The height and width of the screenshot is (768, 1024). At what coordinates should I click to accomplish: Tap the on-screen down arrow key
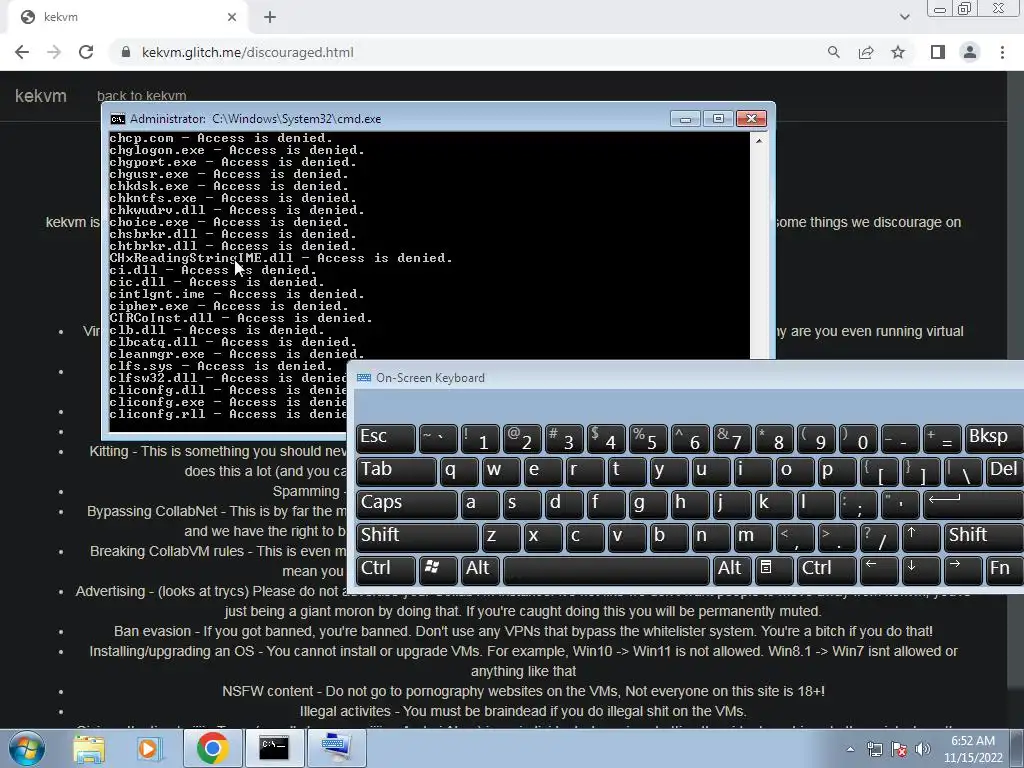(x=921, y=569)
